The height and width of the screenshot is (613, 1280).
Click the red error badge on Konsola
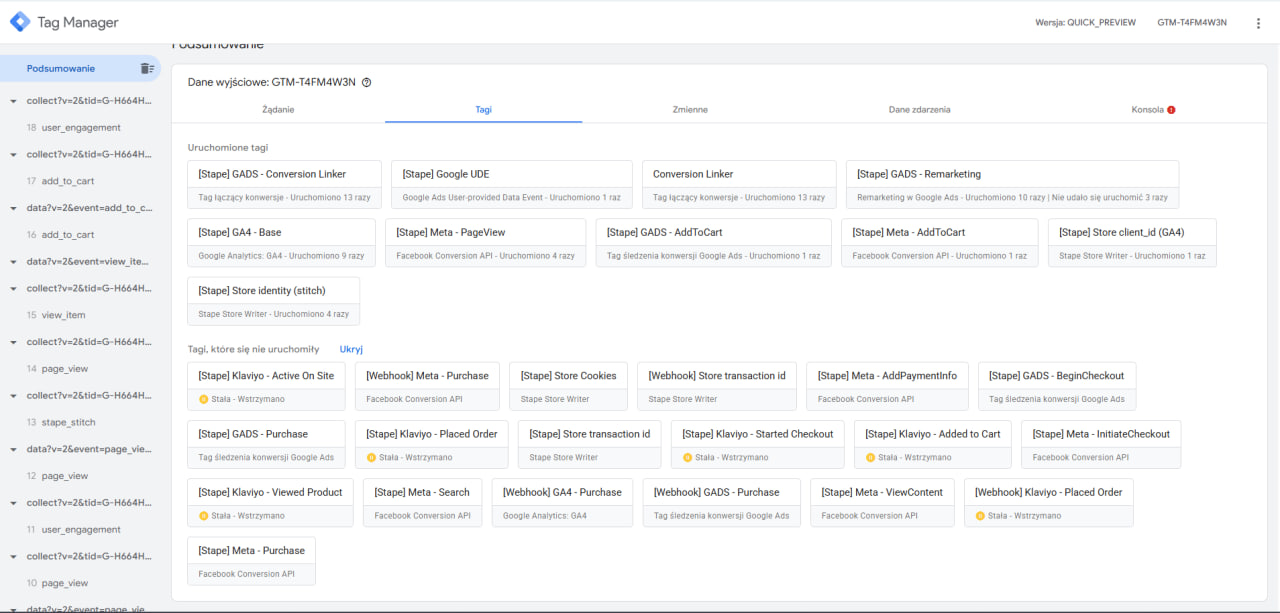tap(1171, 110)
